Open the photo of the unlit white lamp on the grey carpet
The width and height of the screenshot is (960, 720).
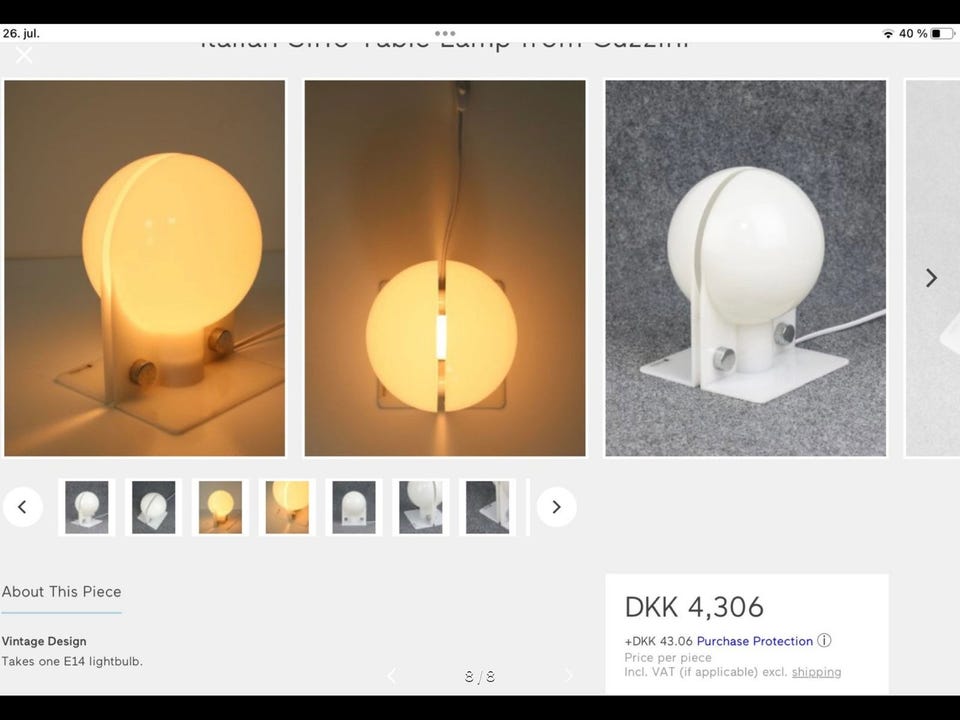click(746, 268)
